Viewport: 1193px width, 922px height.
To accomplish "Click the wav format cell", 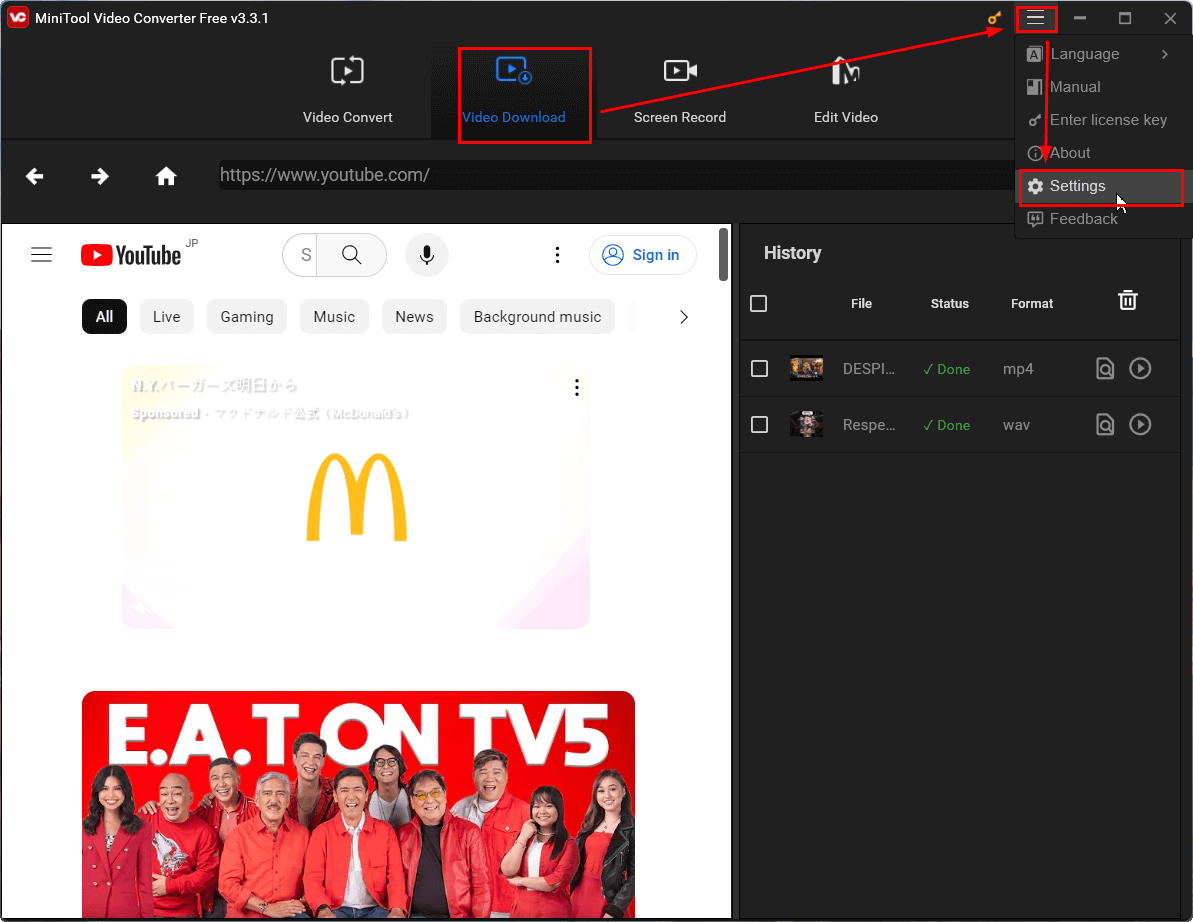I will point(1016,424).
